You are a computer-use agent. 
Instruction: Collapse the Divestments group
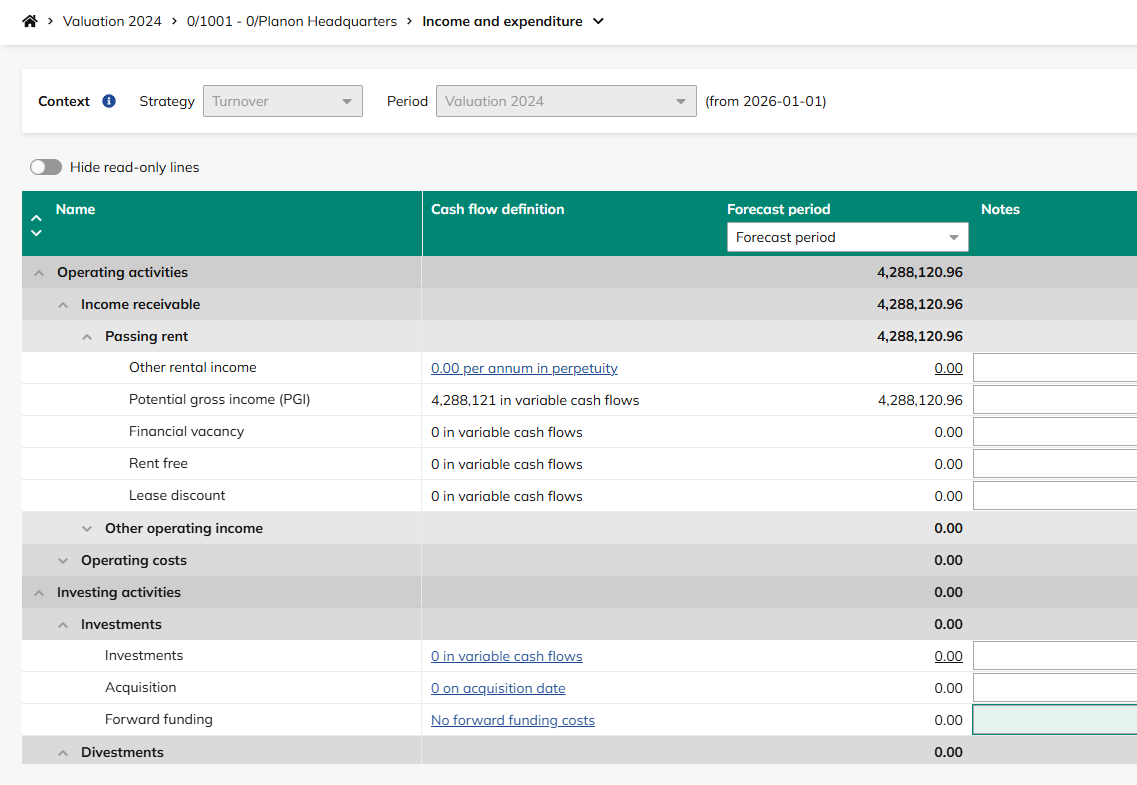pos(63,752)
